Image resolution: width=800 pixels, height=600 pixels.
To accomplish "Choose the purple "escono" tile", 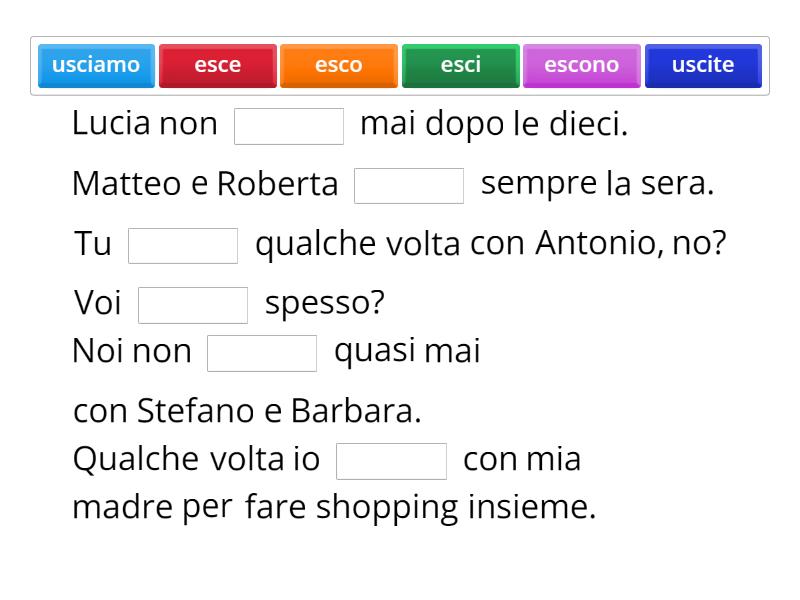I will coord(582,65).
